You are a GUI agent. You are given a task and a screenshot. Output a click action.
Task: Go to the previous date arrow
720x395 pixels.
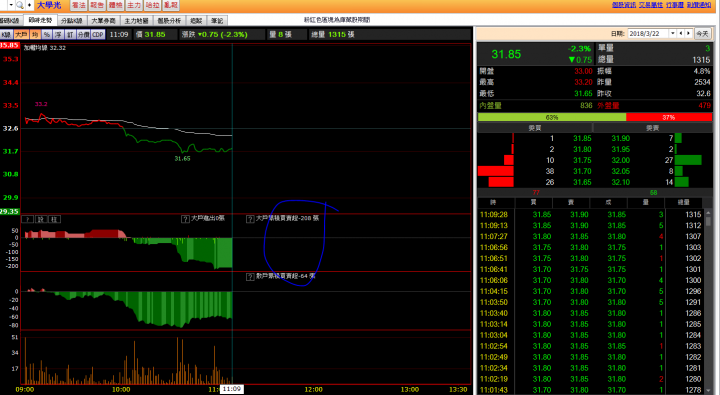pyautogui.click(x=681, y=34)
